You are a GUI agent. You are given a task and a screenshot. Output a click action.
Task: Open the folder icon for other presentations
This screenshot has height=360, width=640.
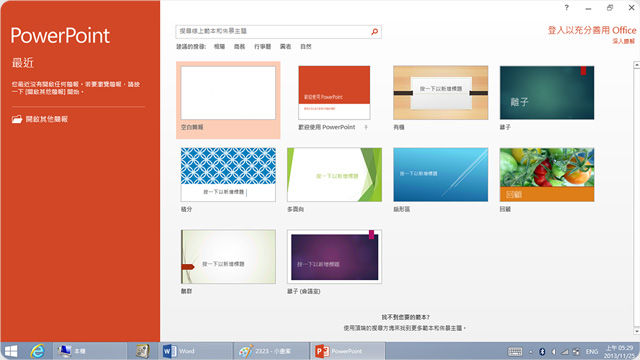pyautogui.click(x=17, y=119)
